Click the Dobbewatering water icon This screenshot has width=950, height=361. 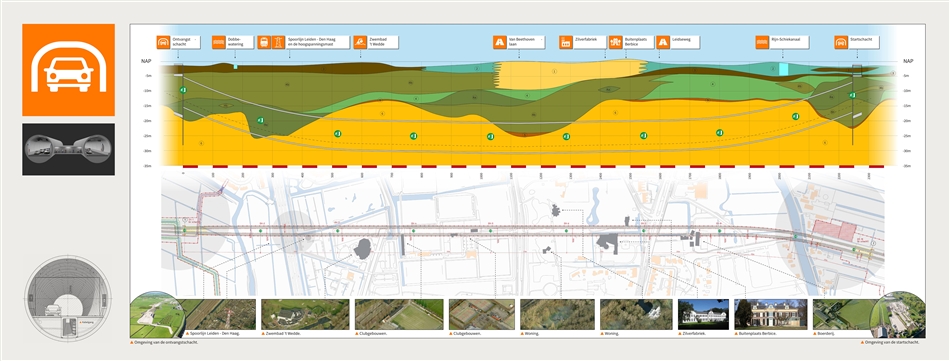(x=219, y=42)
